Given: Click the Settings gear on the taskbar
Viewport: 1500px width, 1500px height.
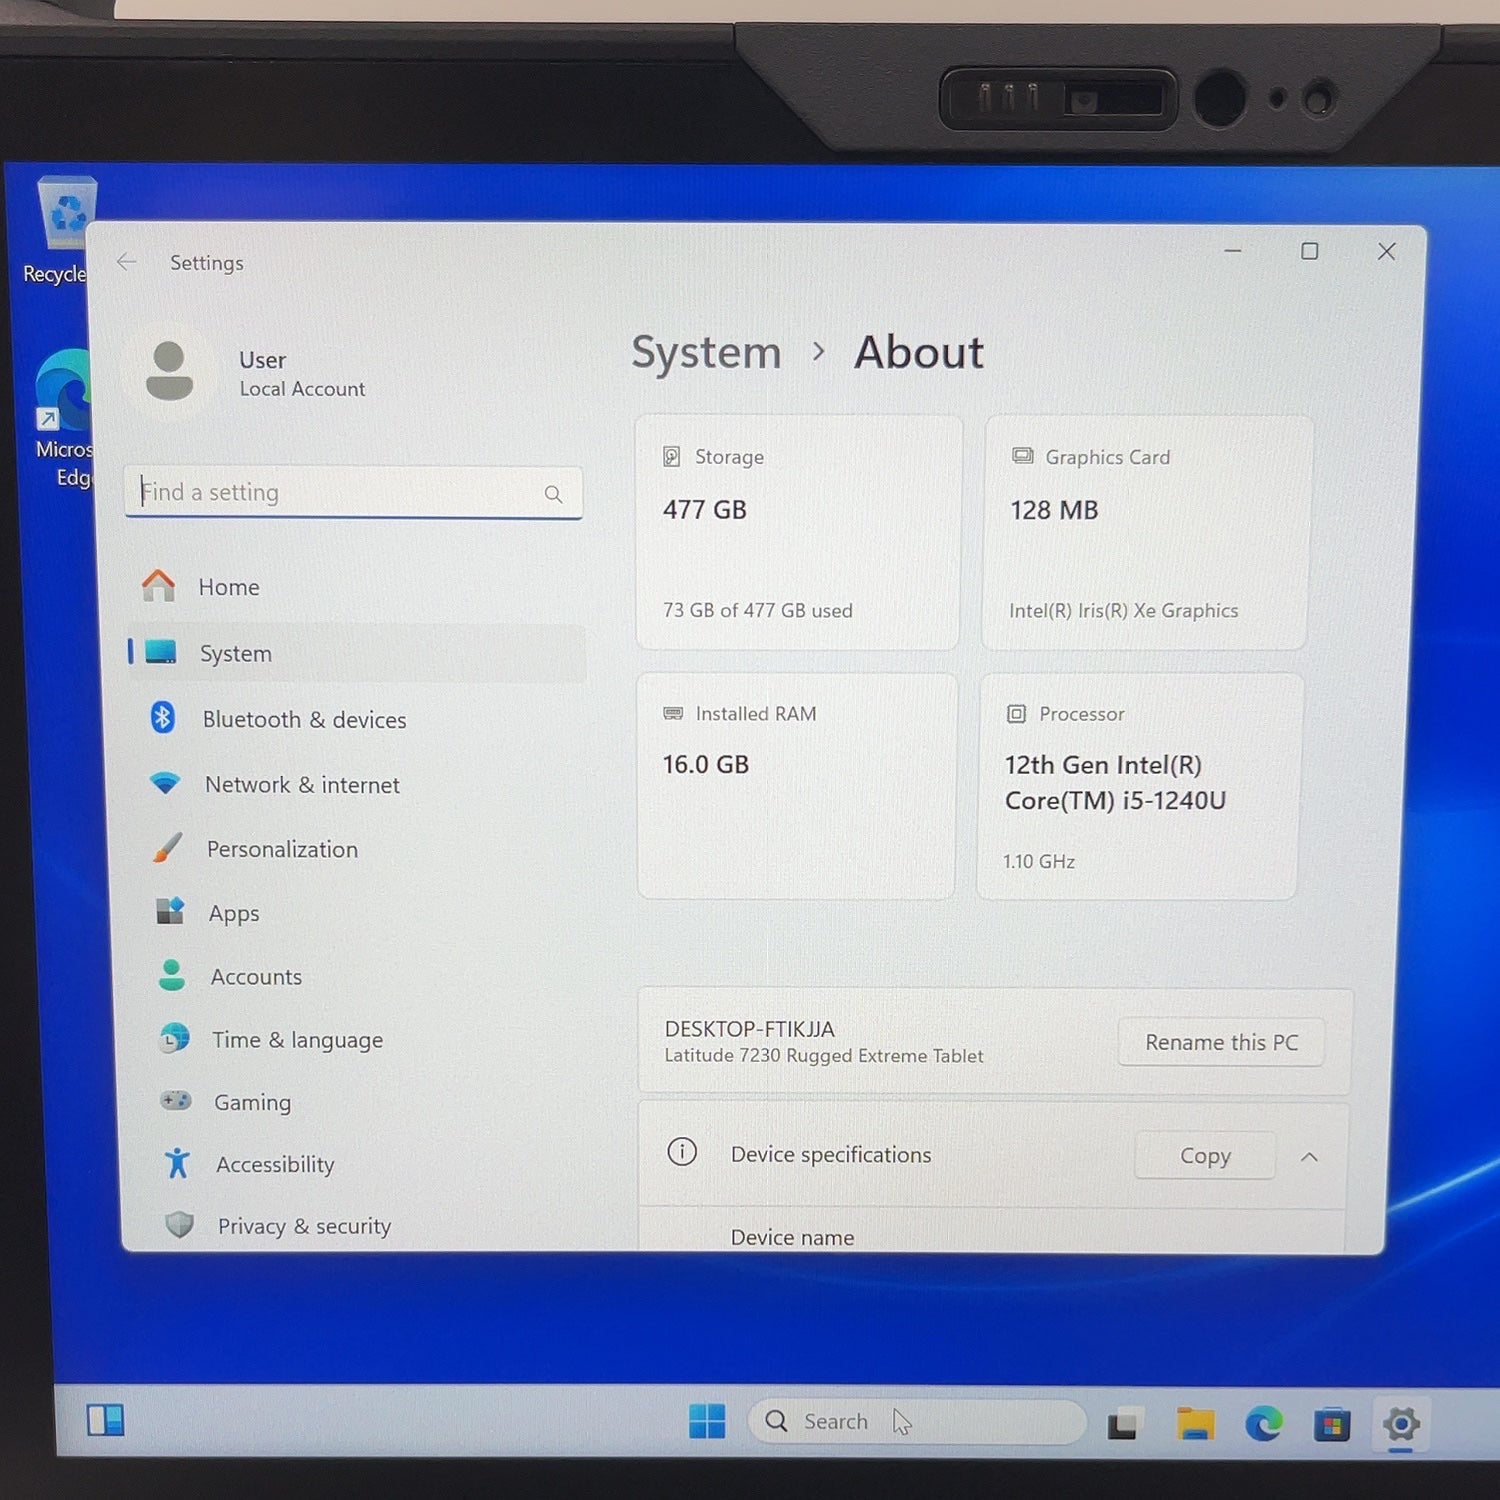Looking at the screenshot, I should coord(1401,1423).
